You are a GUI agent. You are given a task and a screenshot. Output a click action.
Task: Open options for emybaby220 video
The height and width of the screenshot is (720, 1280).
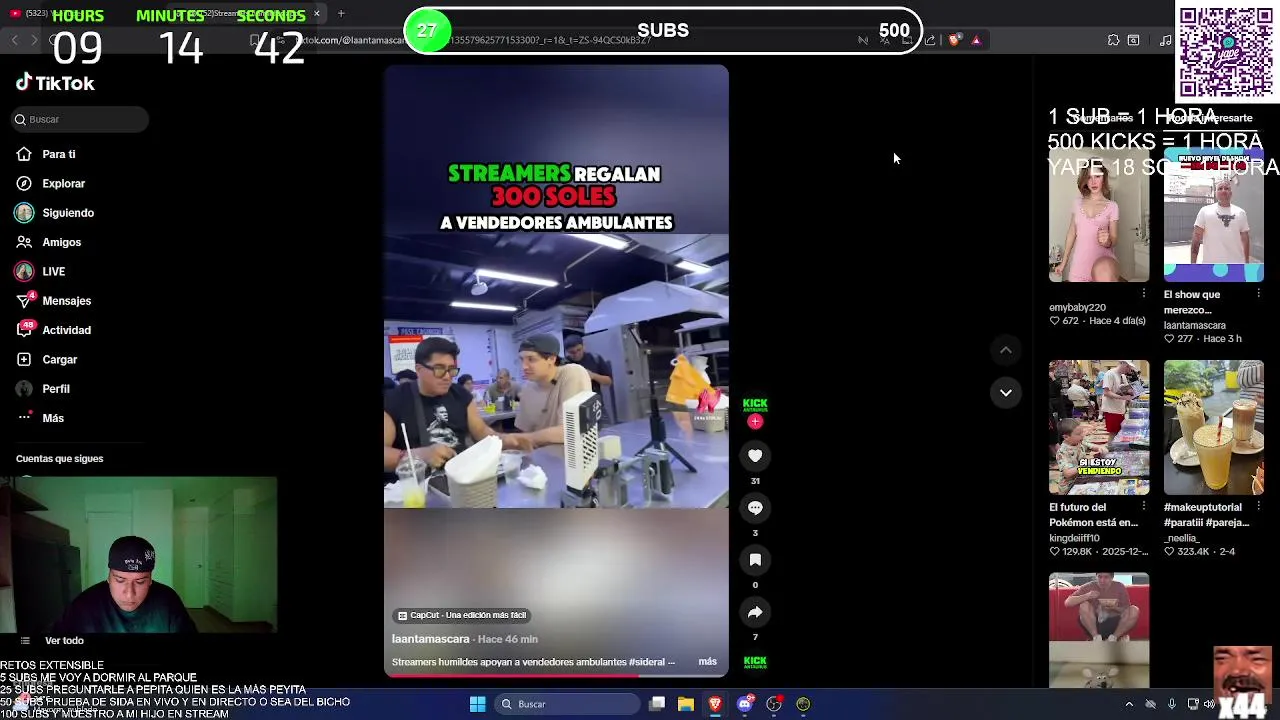[1144, 294]
